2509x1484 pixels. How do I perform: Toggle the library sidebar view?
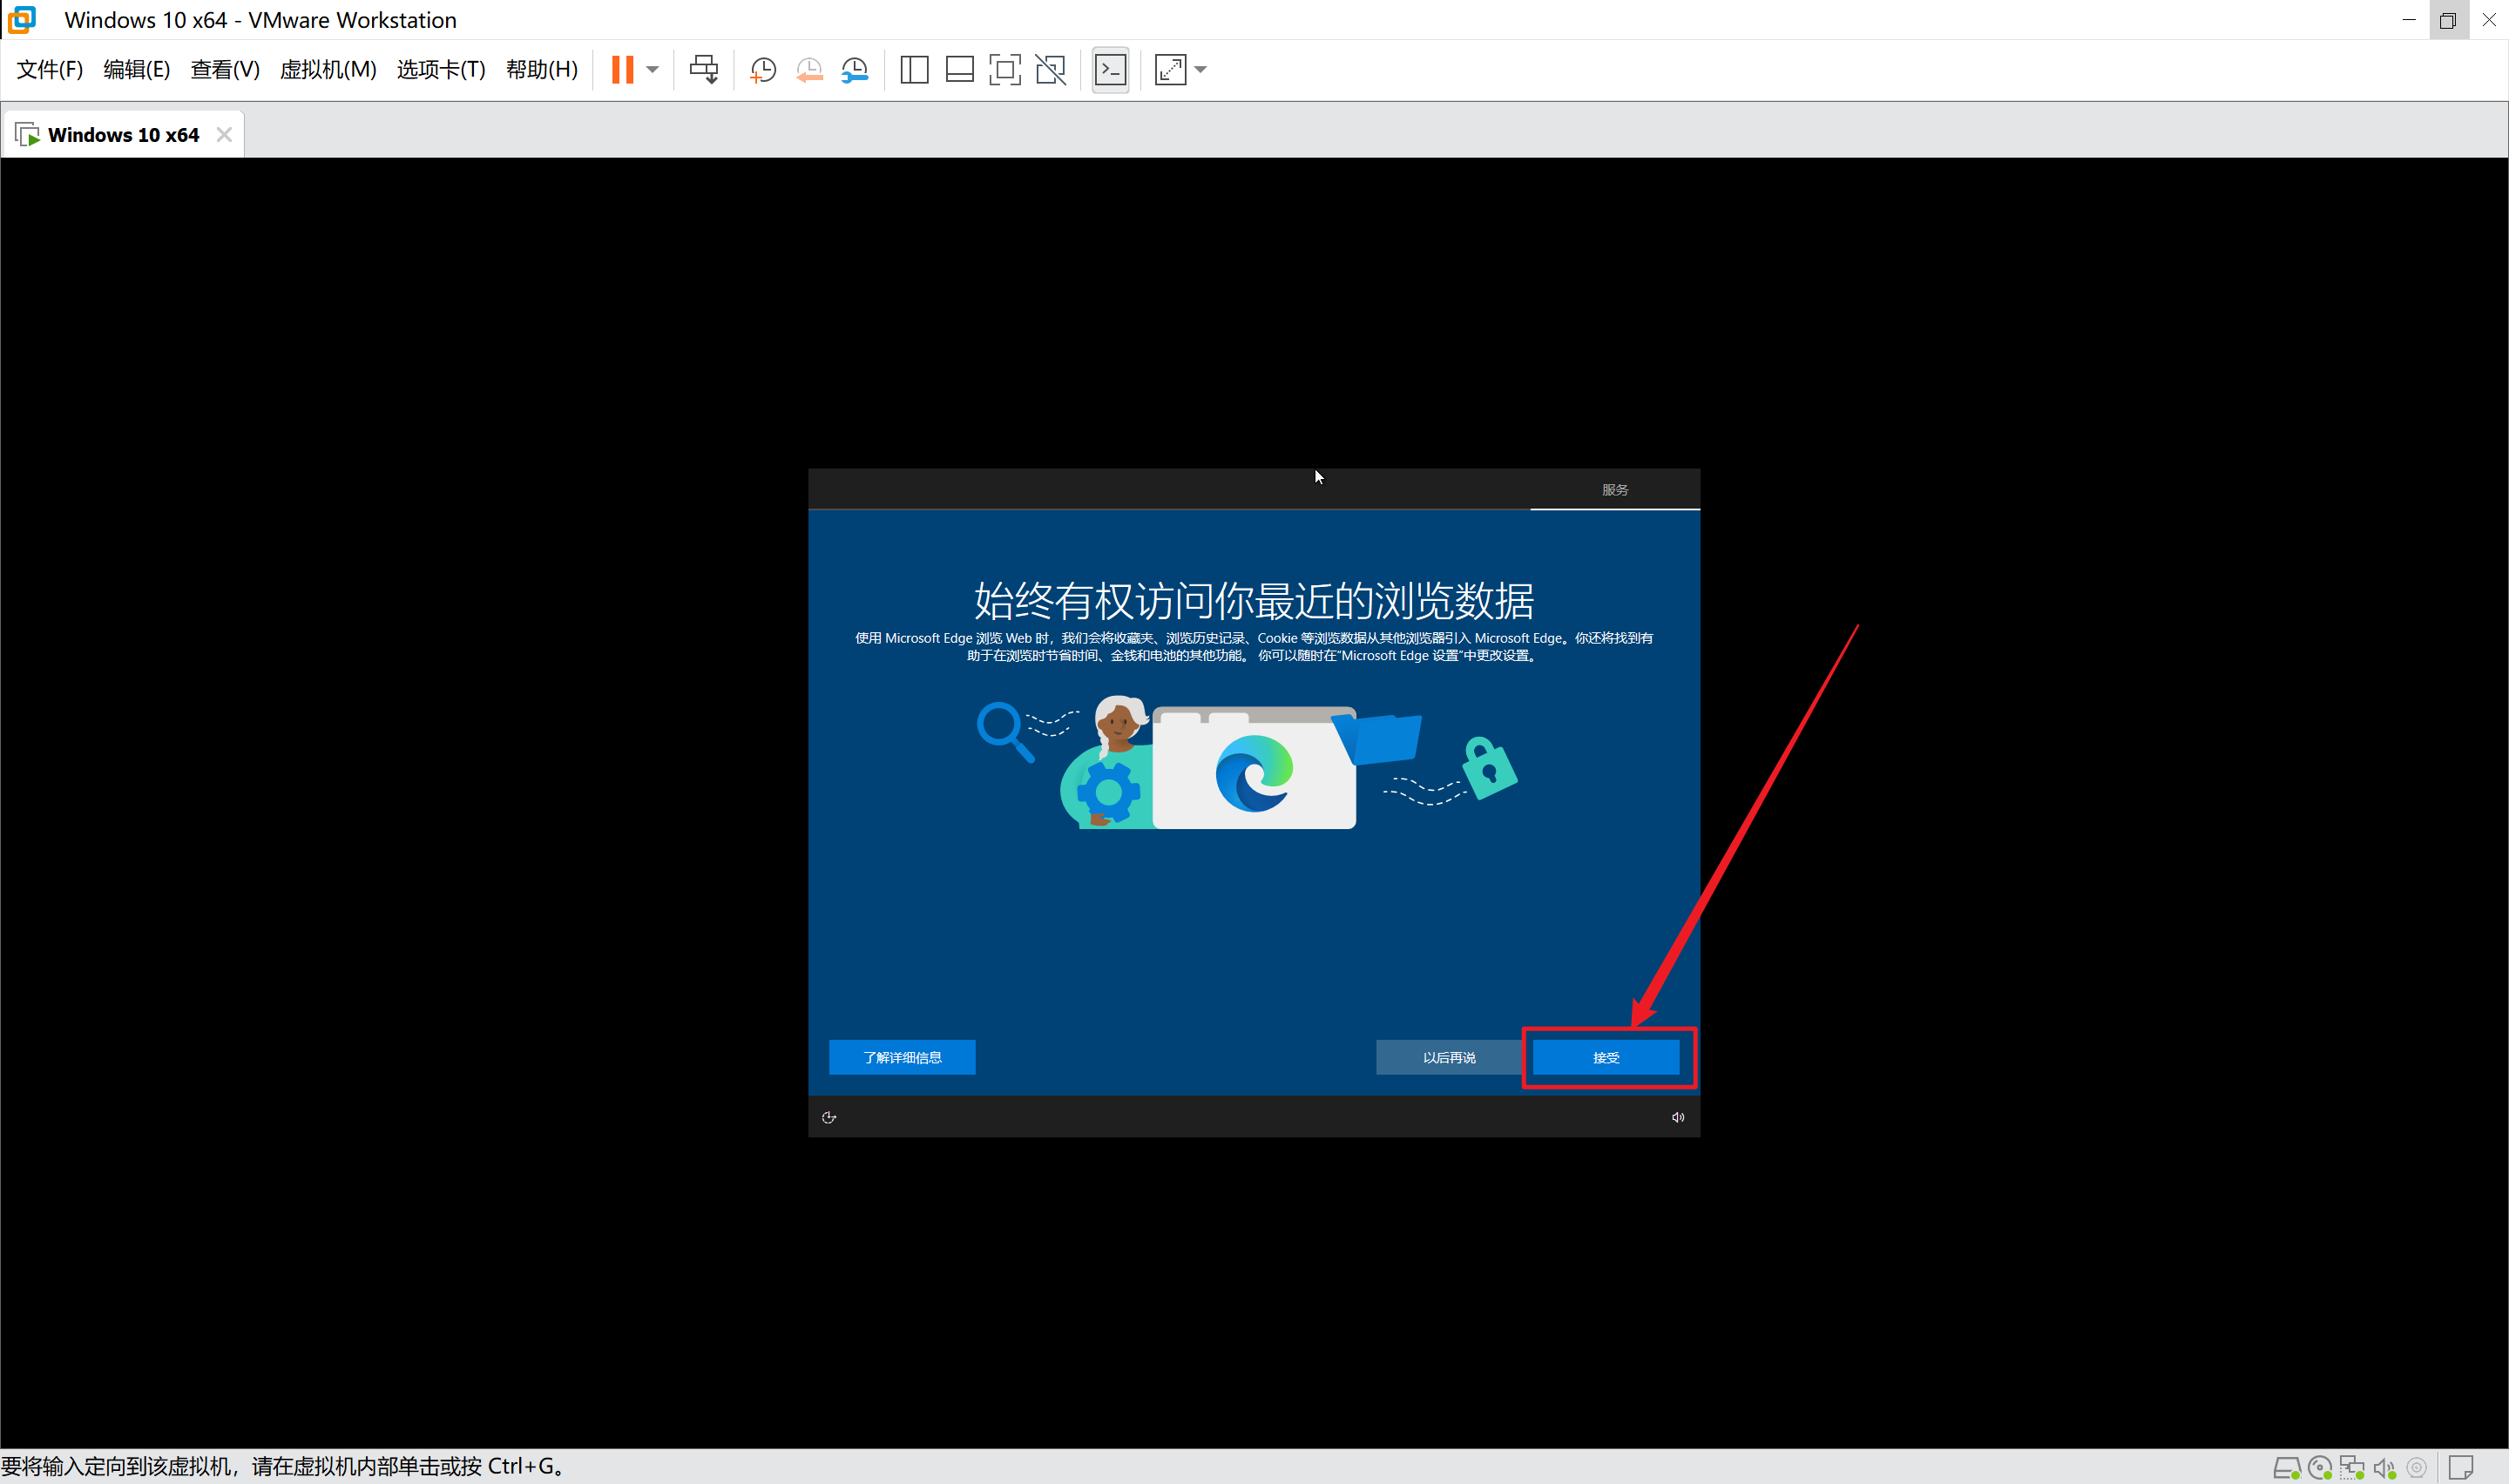click(914, 70)
